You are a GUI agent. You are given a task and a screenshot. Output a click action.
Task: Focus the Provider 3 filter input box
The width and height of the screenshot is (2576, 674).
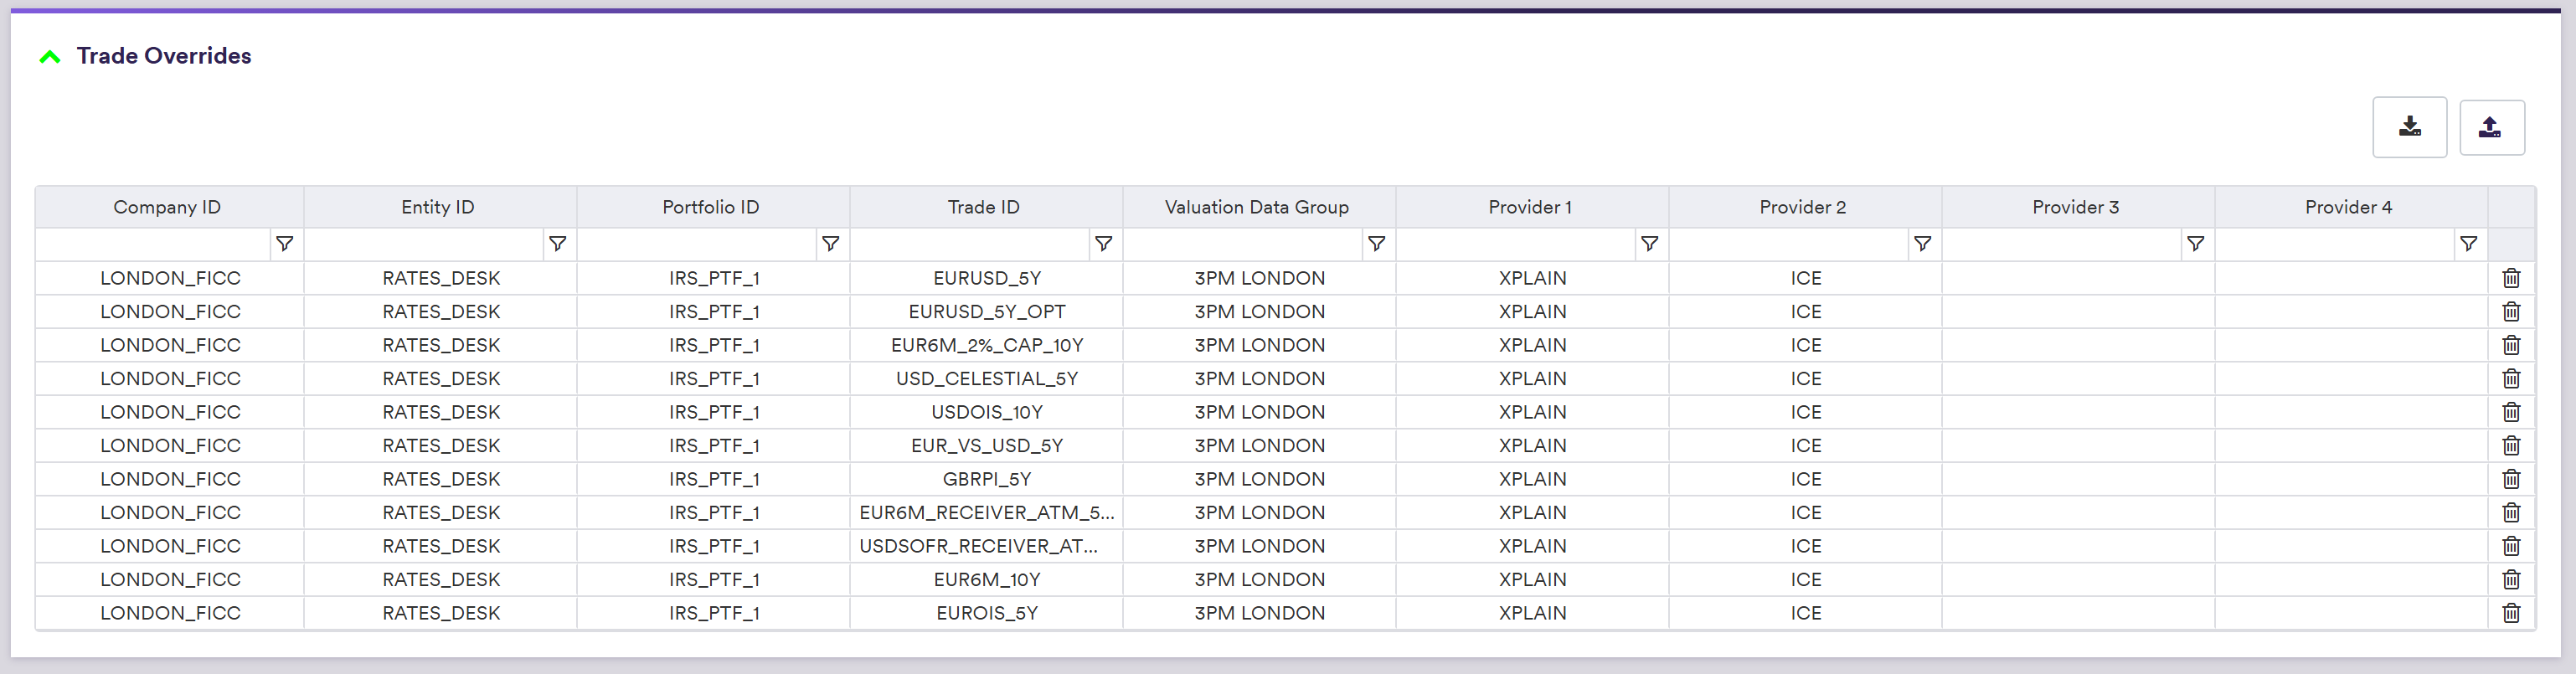2060,244
